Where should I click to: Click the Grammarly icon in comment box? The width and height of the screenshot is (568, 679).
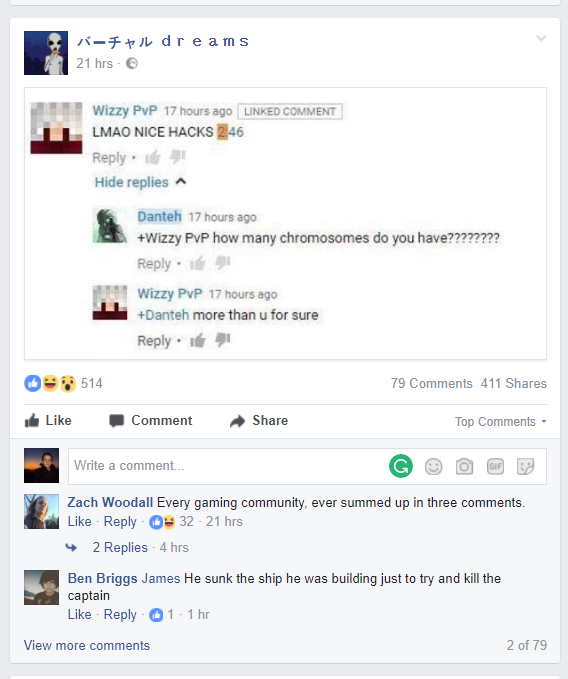click(400, 466)
